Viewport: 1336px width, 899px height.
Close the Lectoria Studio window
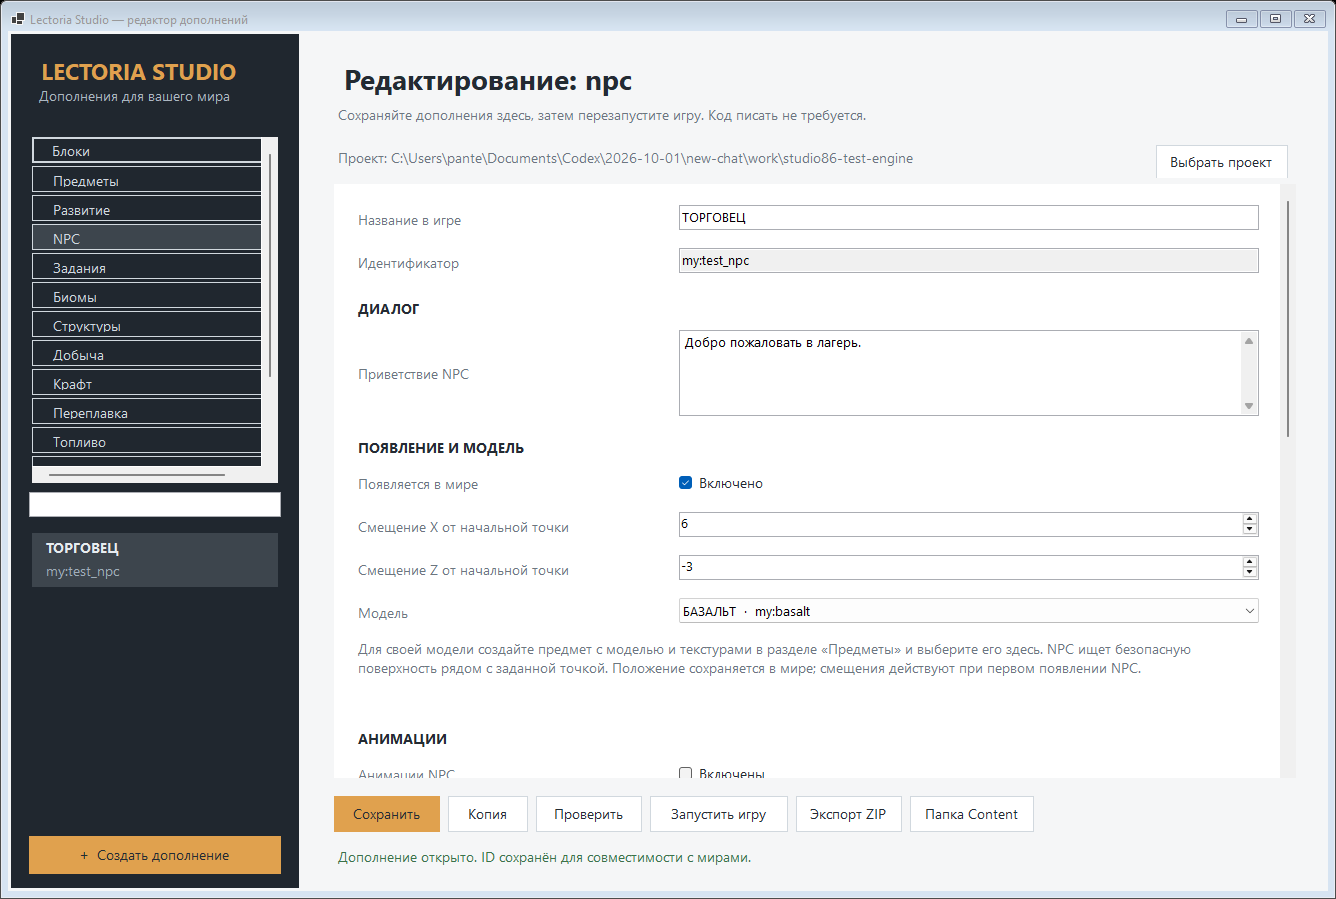(1309, 18)
